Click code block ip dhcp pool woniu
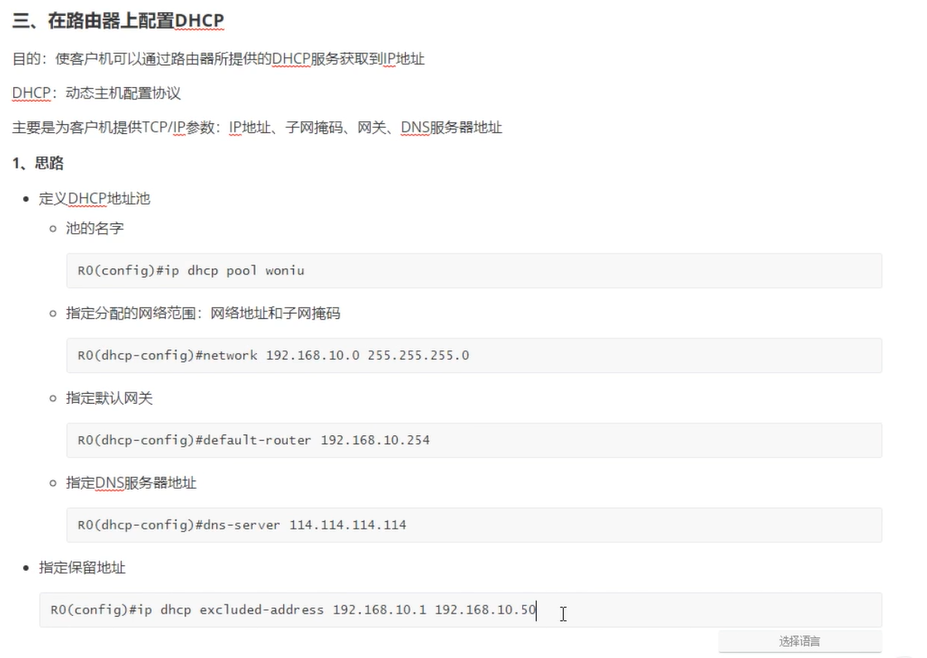 click(474, 271)
